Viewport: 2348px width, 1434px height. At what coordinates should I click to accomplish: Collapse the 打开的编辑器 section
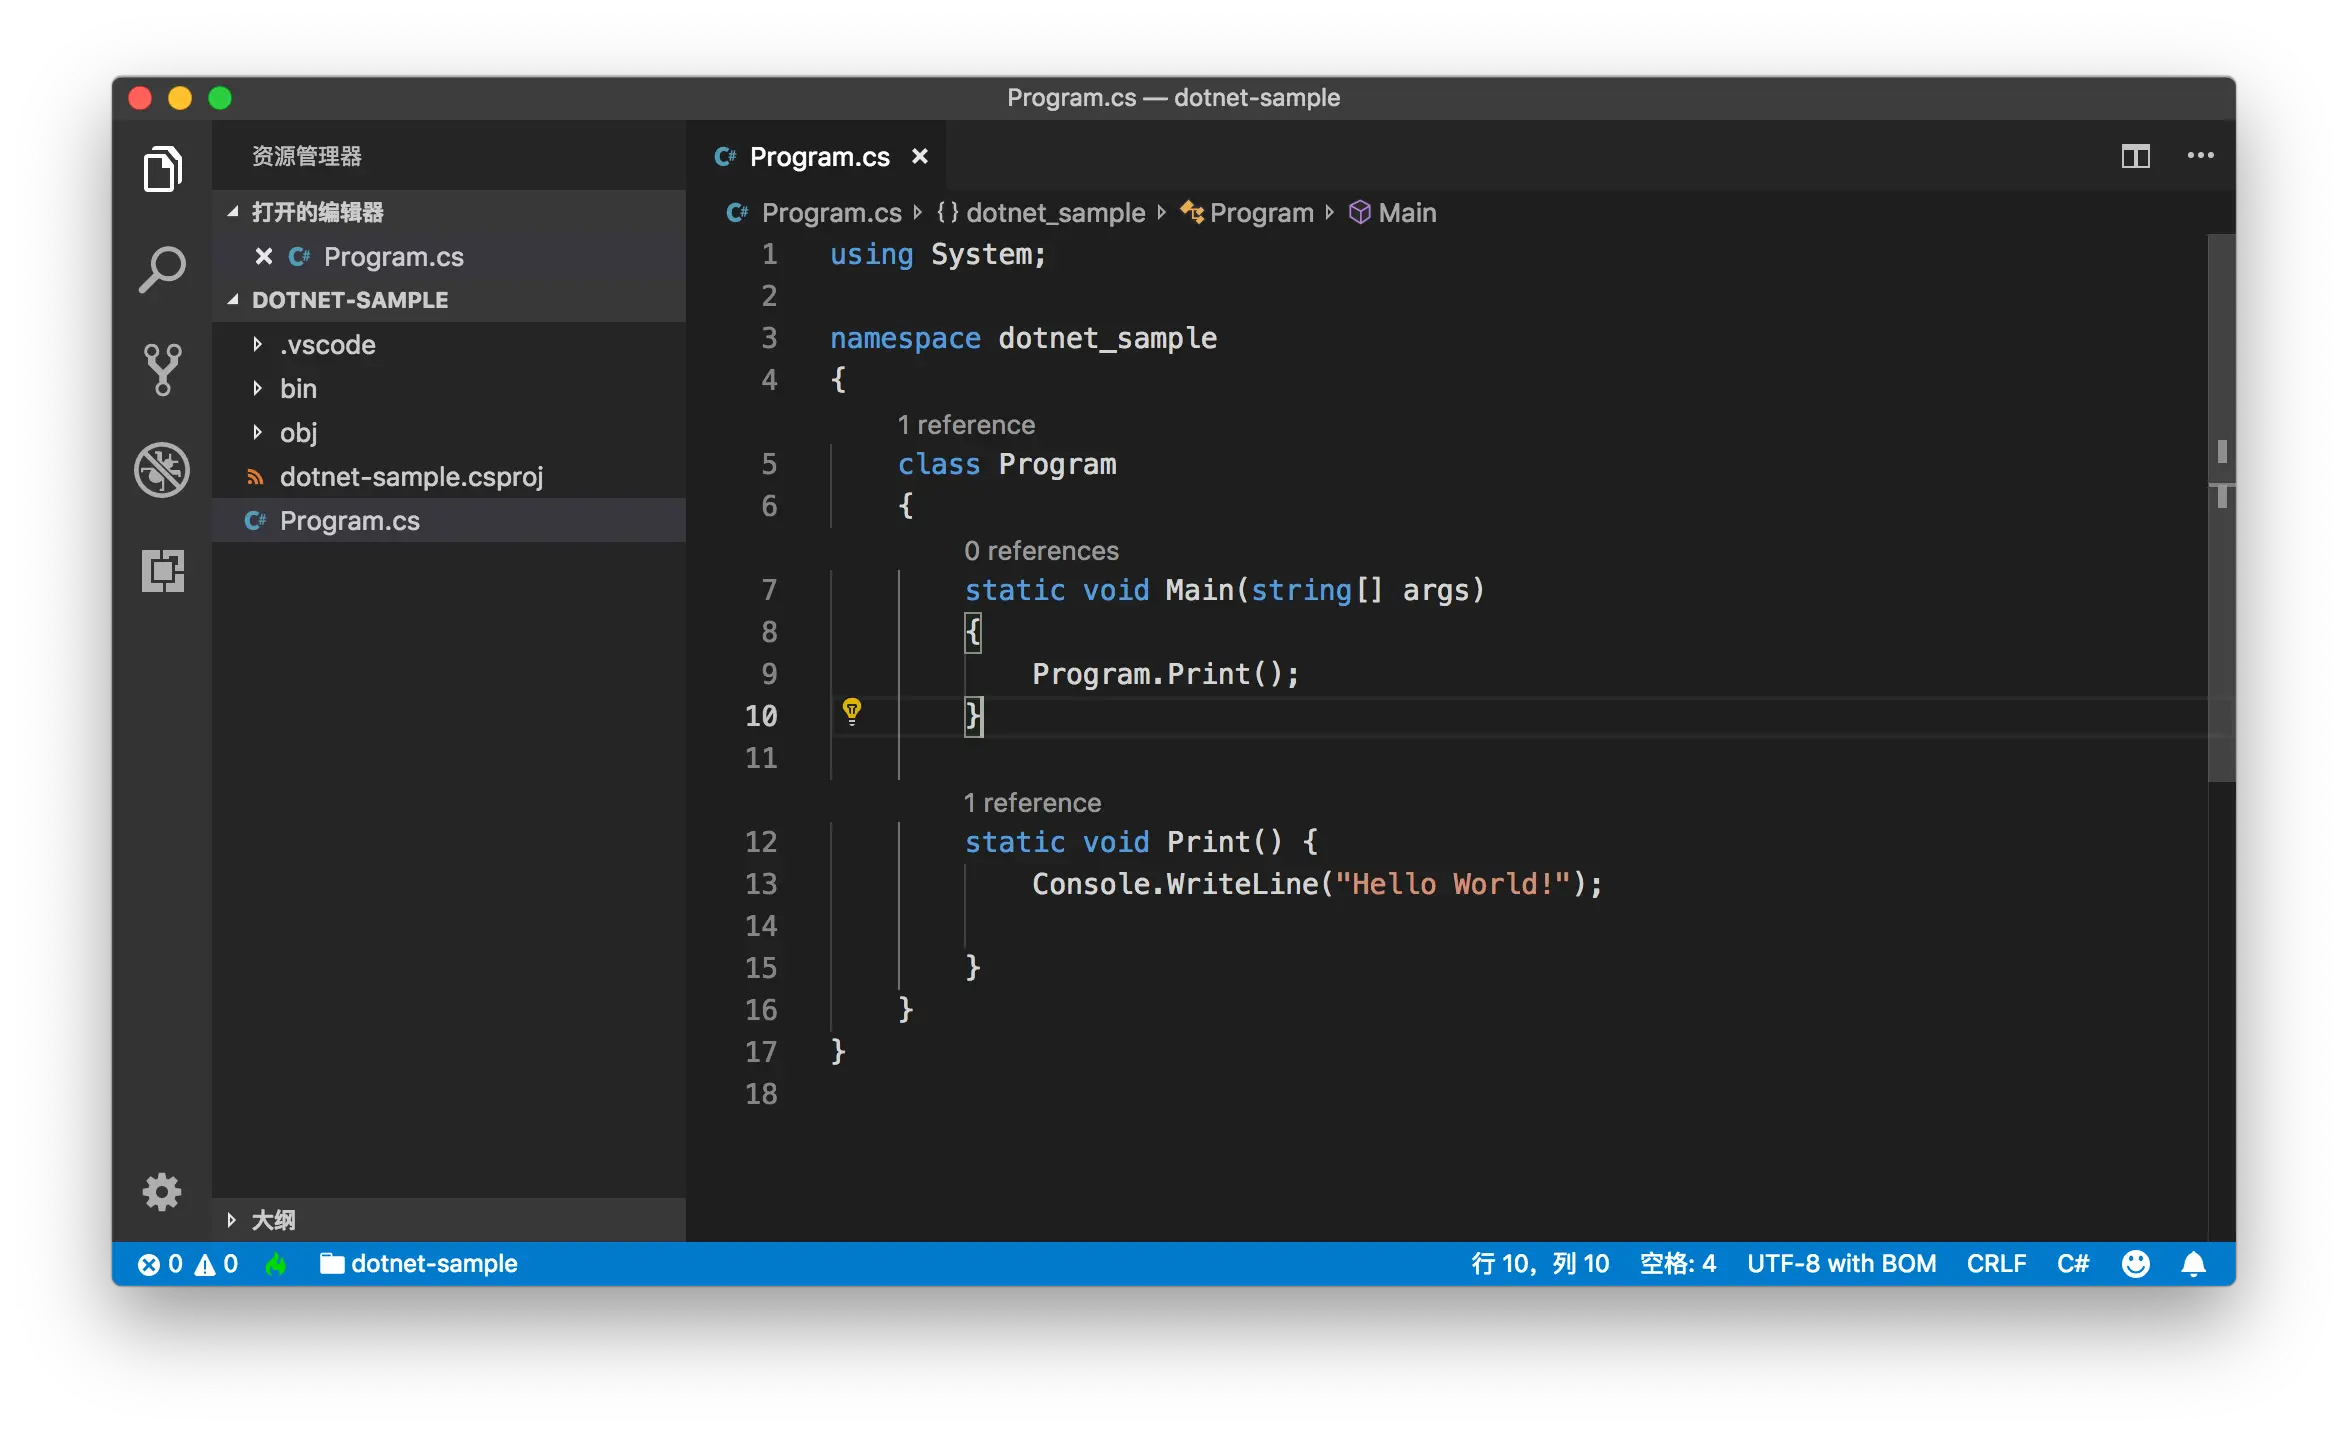[316, 212]
